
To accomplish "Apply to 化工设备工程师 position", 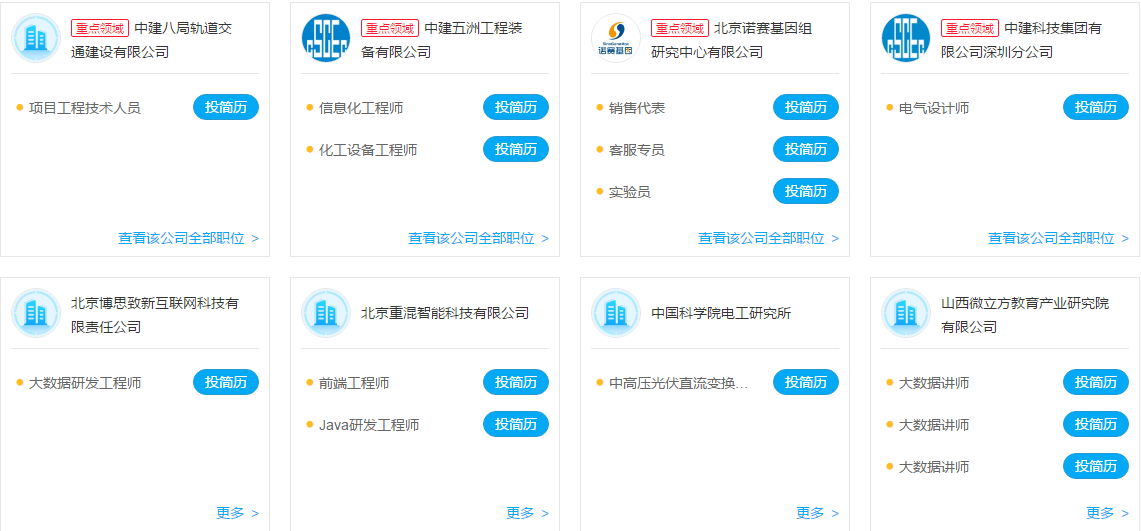I will (x=516, y=149).
